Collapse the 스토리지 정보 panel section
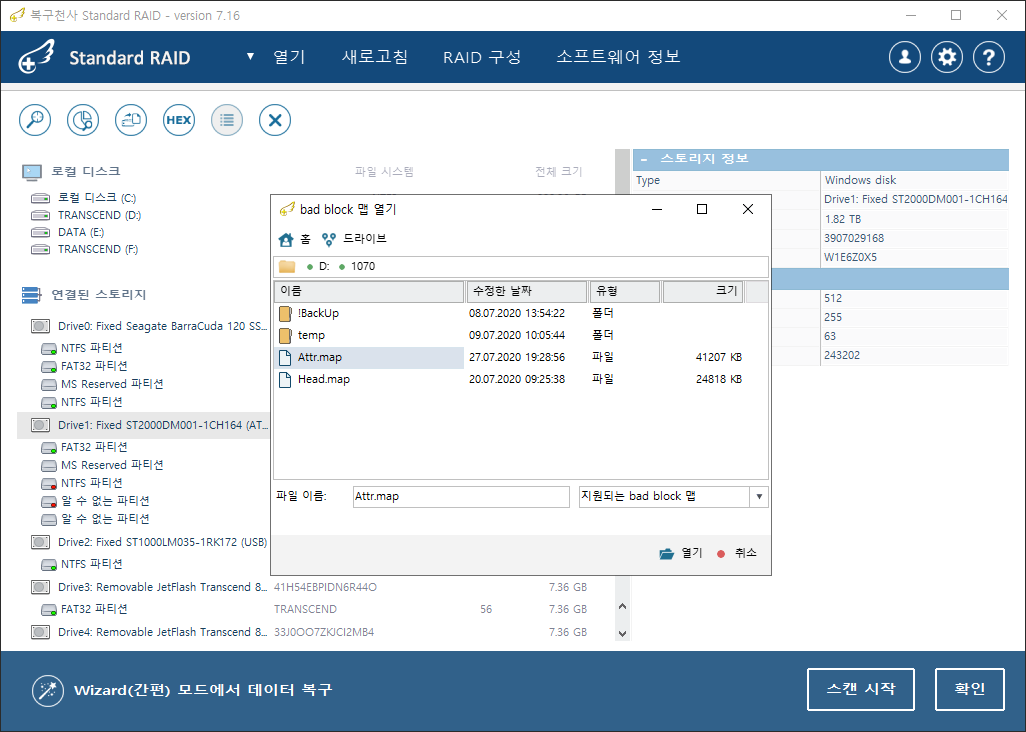 (x=645, y=159)
